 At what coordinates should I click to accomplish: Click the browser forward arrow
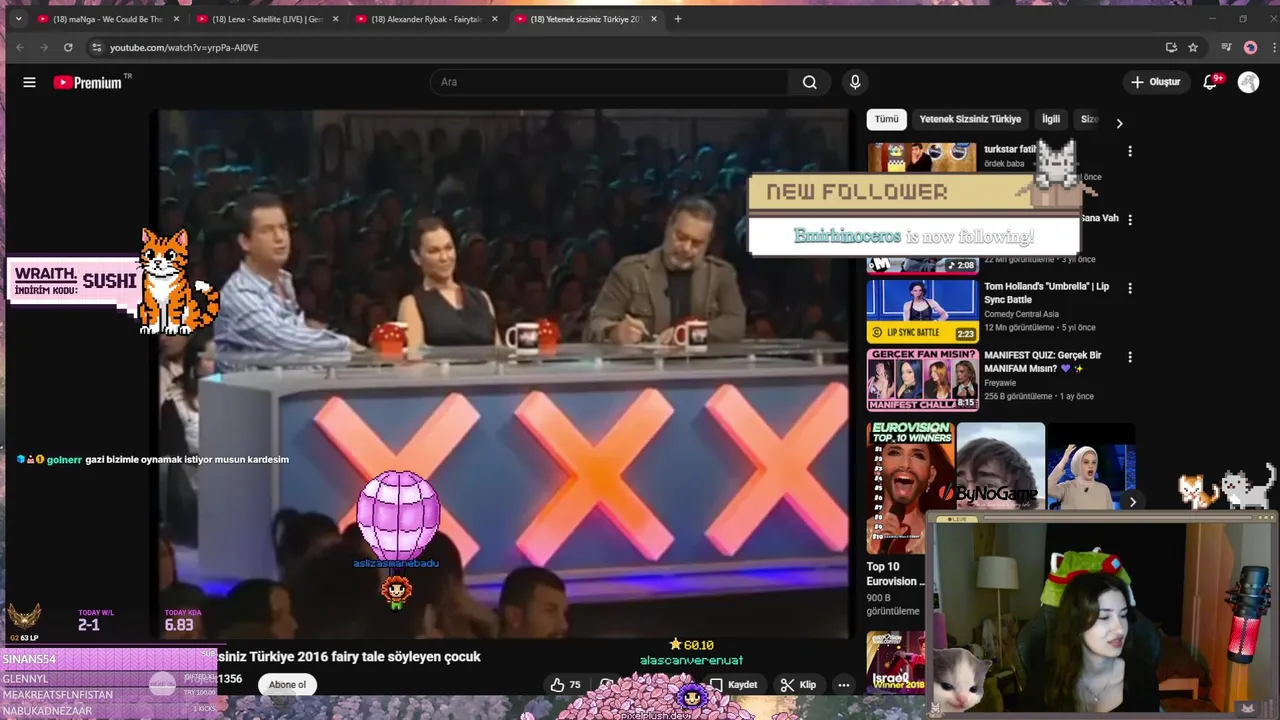(44, 47)
